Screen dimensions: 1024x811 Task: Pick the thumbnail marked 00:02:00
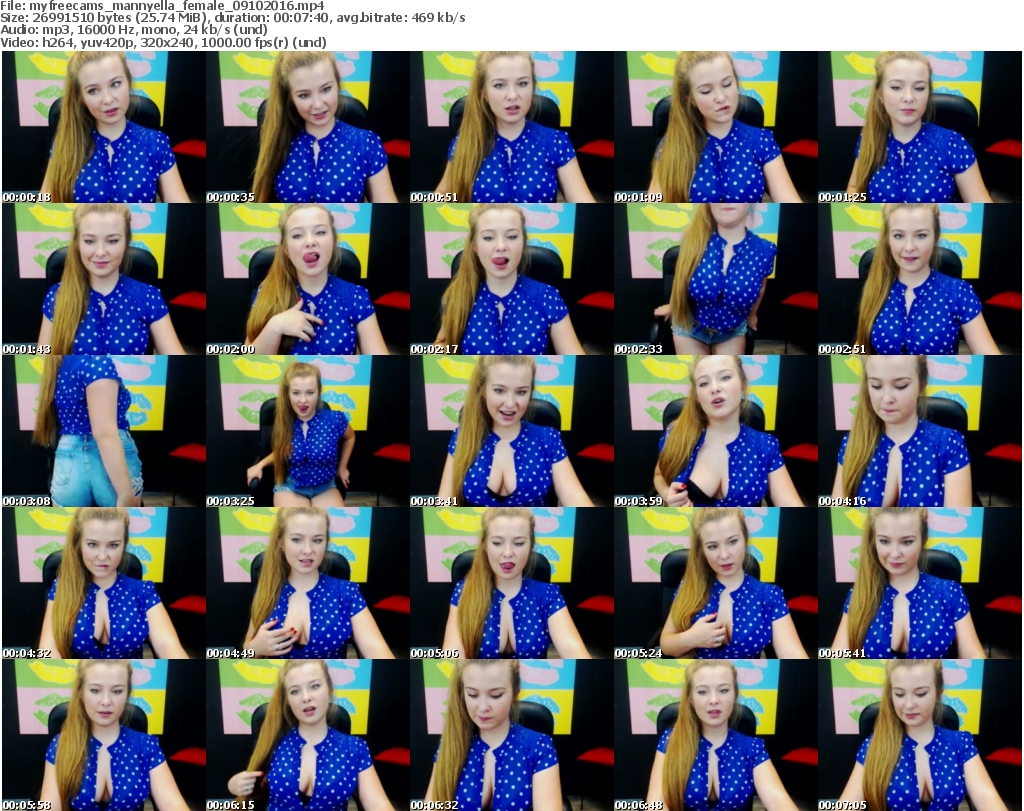pyautogui.click(x=308, y=279)
